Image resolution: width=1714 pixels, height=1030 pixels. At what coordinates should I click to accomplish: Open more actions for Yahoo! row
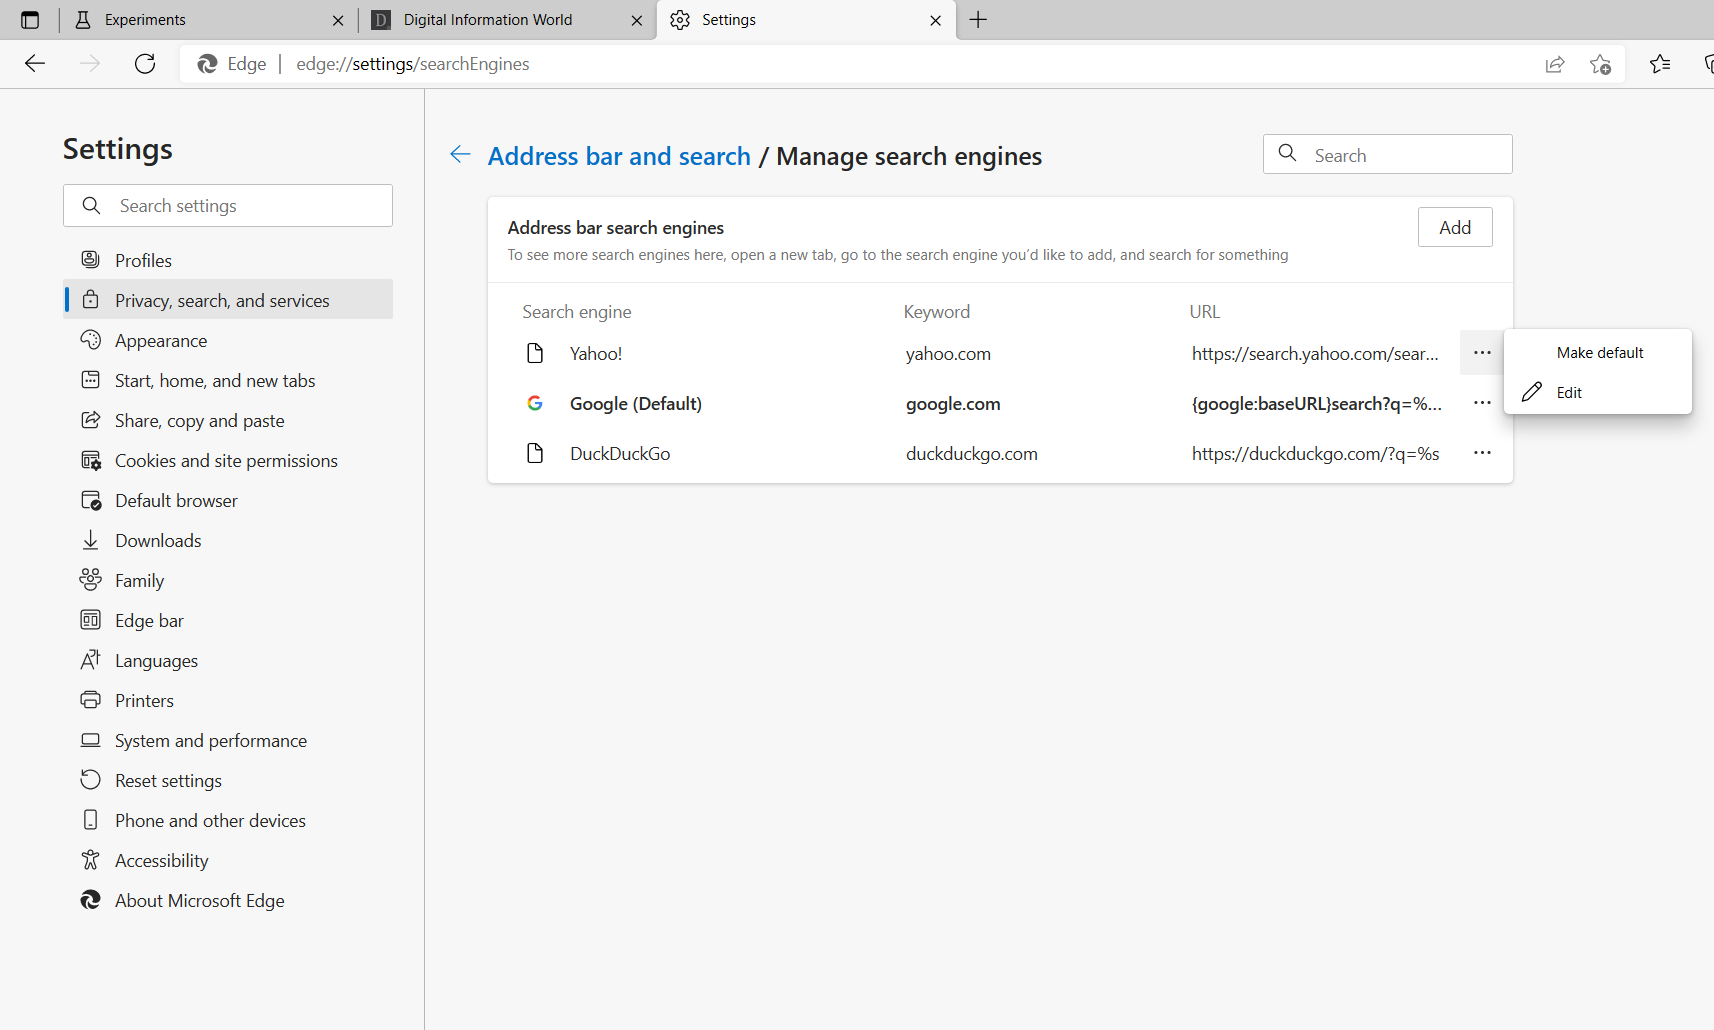pos(1482,353)
